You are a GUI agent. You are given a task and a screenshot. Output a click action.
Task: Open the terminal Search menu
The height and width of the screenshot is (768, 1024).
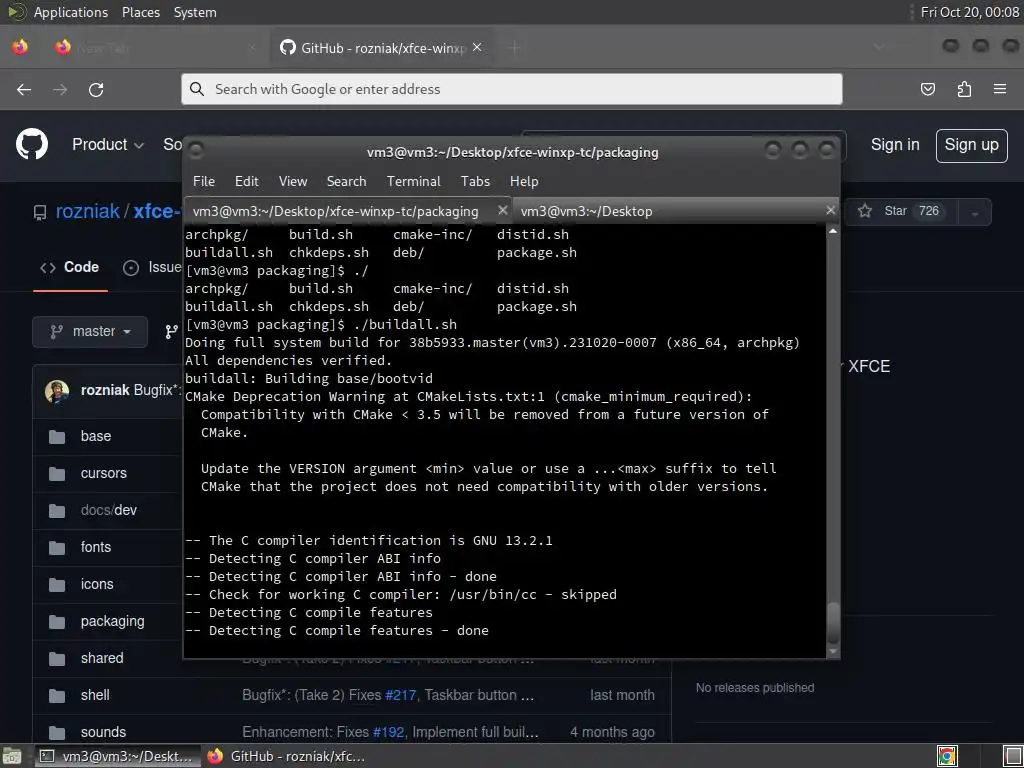click(346, 182)
